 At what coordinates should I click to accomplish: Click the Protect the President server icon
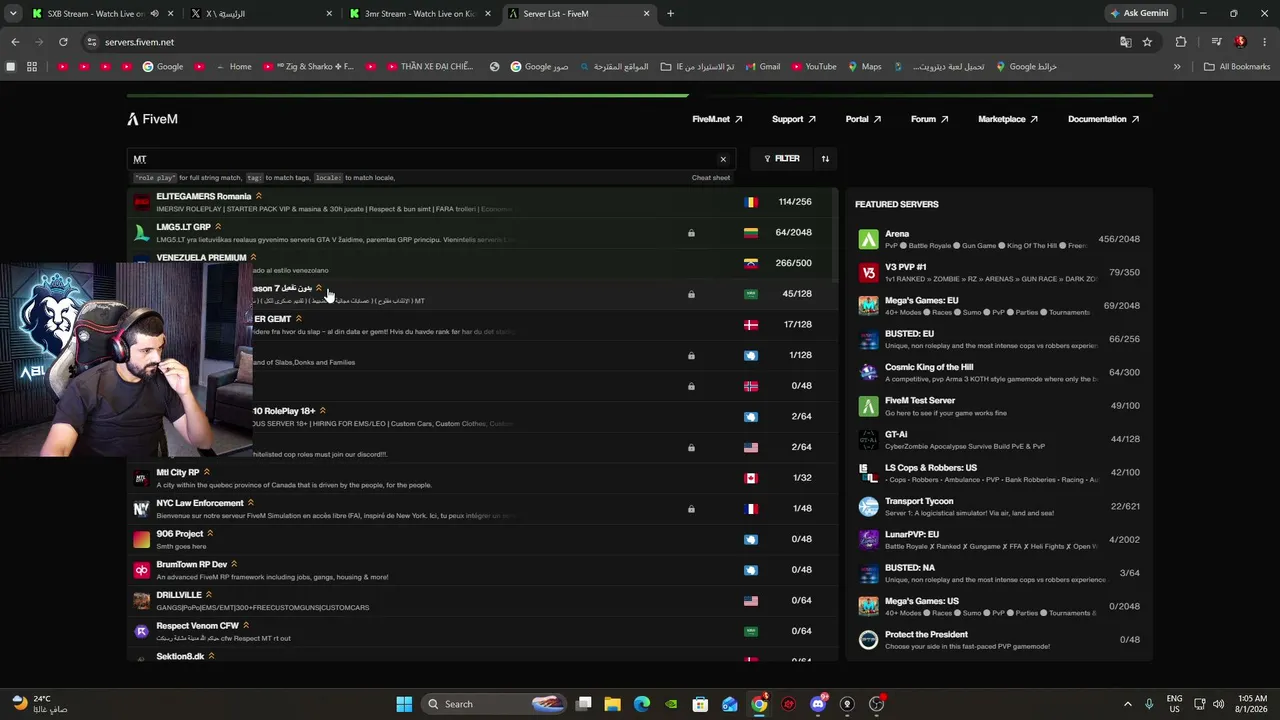(x=868, y=640)
